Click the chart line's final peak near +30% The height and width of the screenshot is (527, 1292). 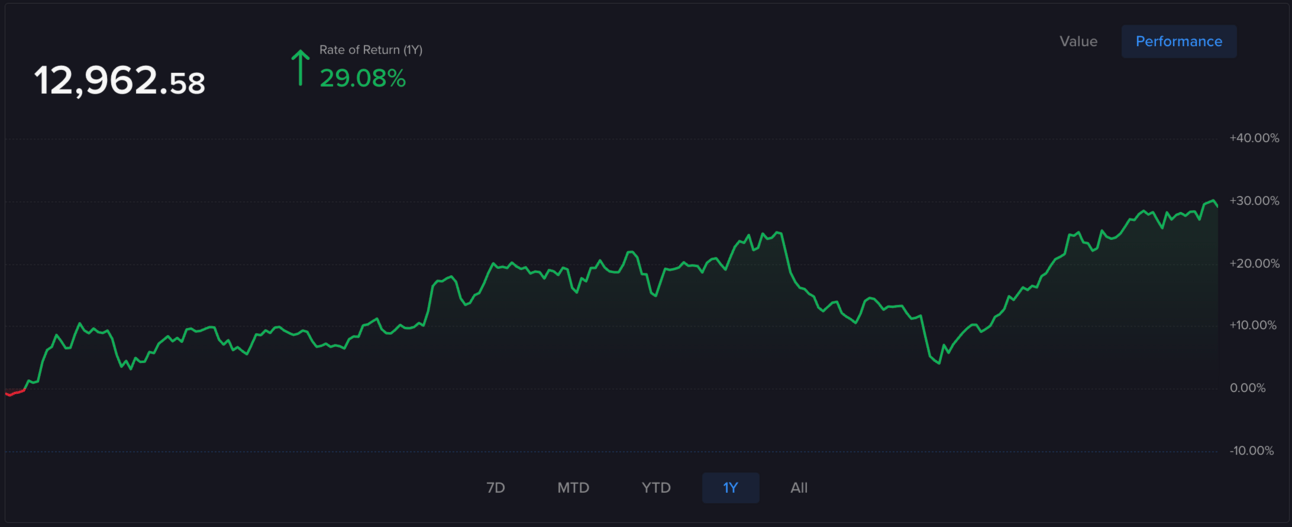coord(1213,201)
